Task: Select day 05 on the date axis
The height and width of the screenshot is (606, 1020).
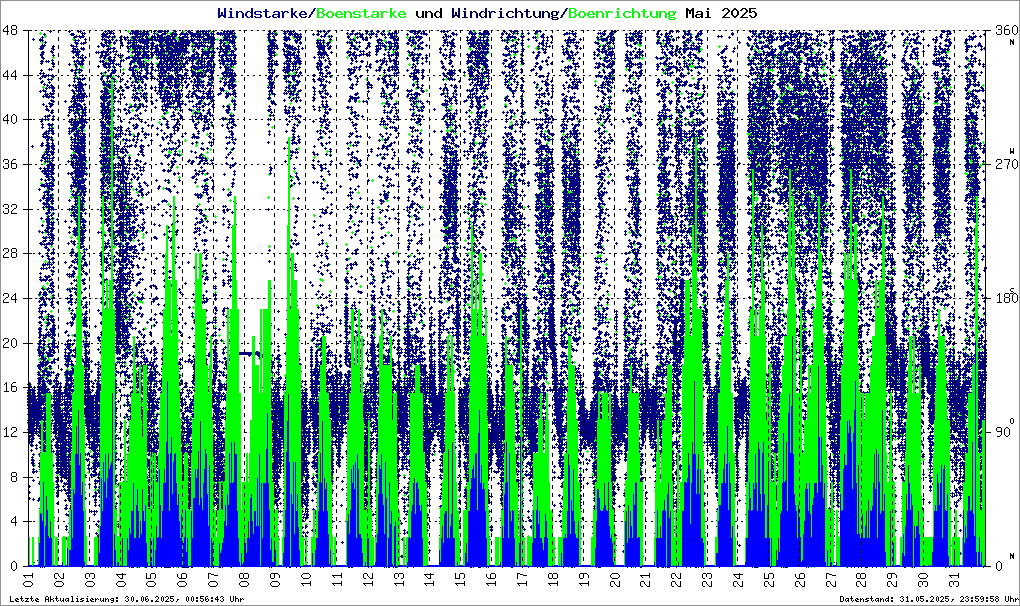Action: [x=151, y=579]
